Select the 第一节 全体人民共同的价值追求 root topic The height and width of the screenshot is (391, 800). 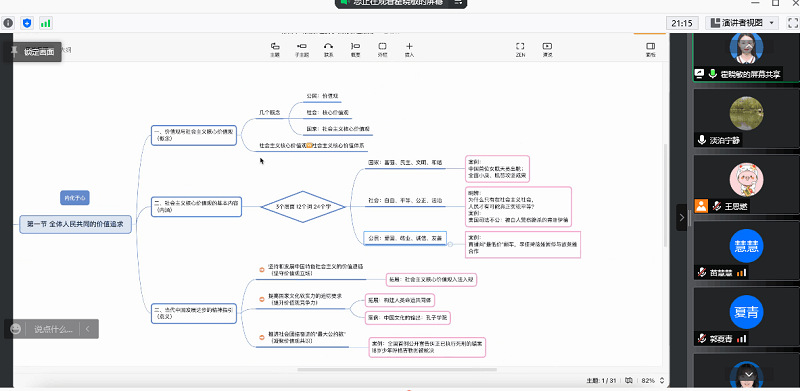[76, 224]
